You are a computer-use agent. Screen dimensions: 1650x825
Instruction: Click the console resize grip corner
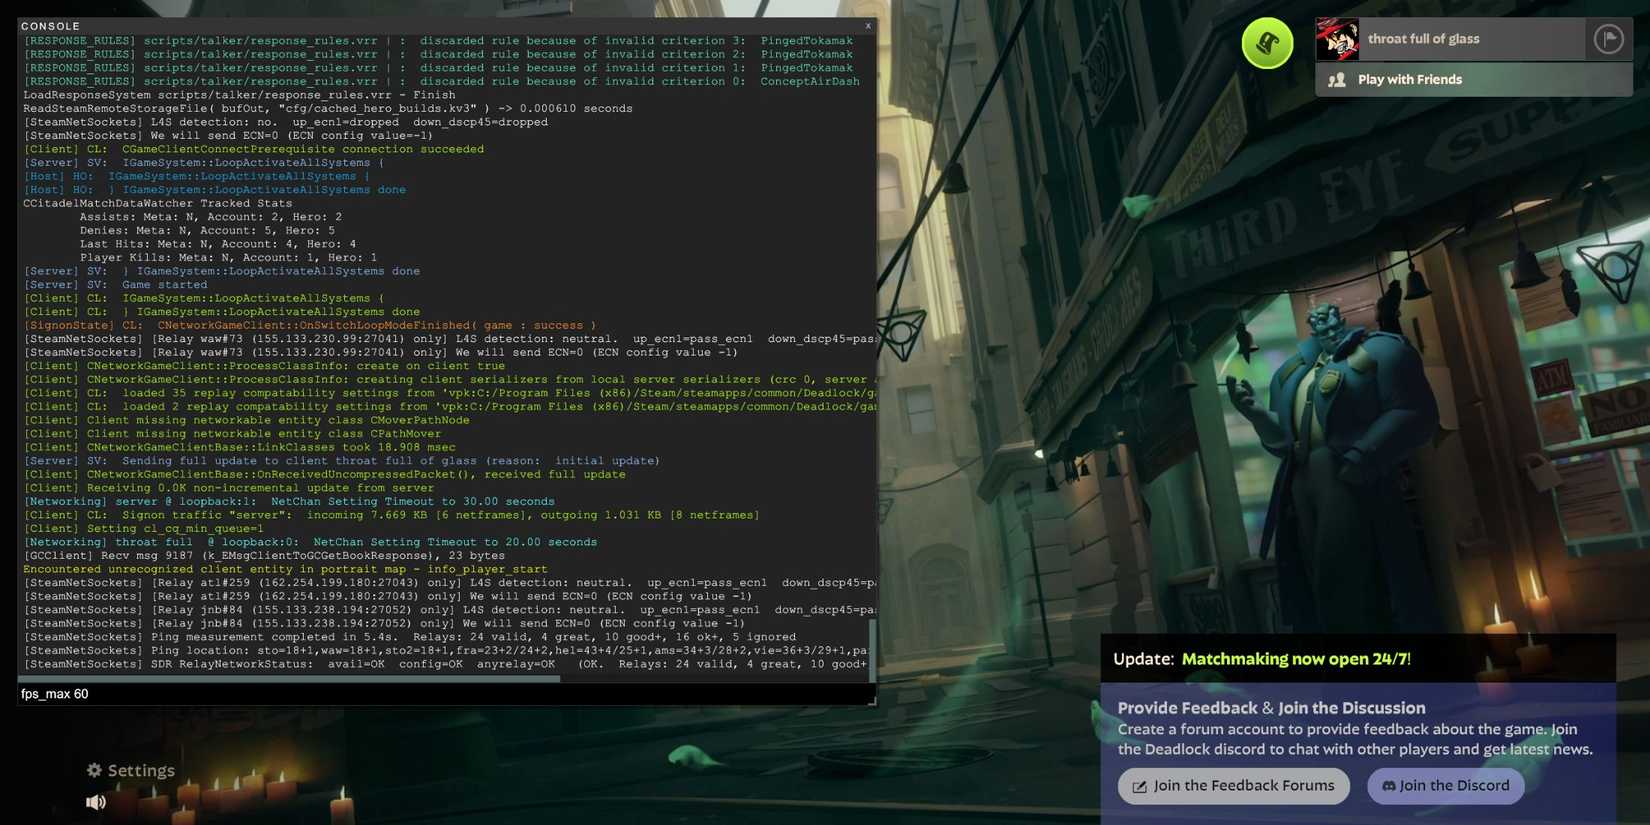tap(872, 701)
